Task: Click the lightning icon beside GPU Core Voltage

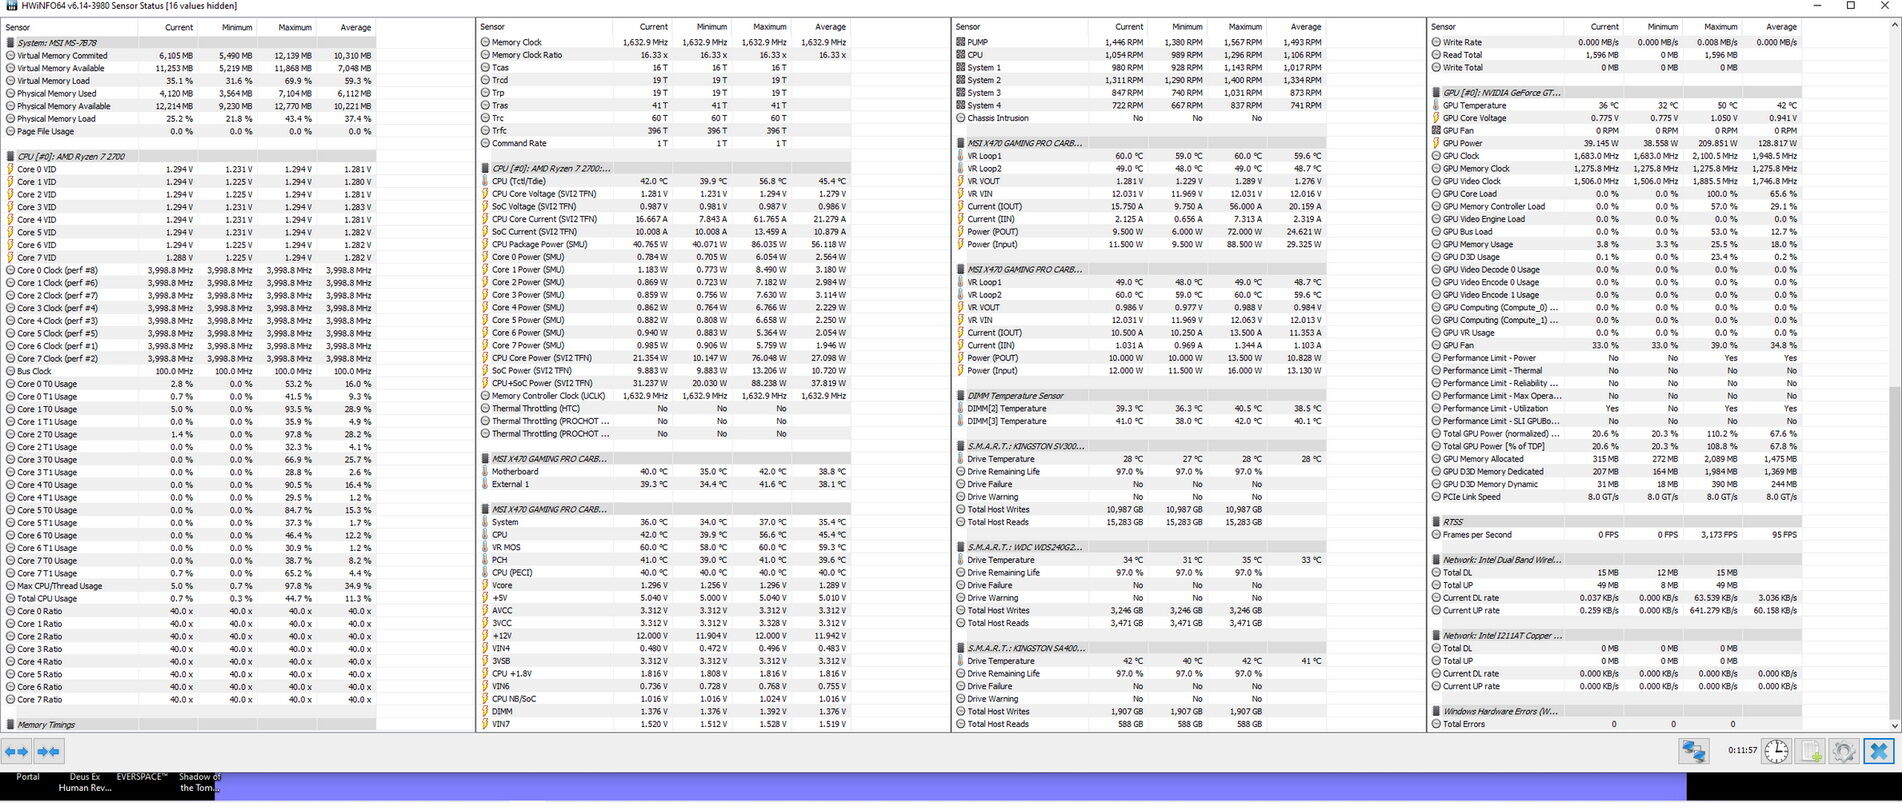Action: pyautogui.click(x=1436, y=118)
